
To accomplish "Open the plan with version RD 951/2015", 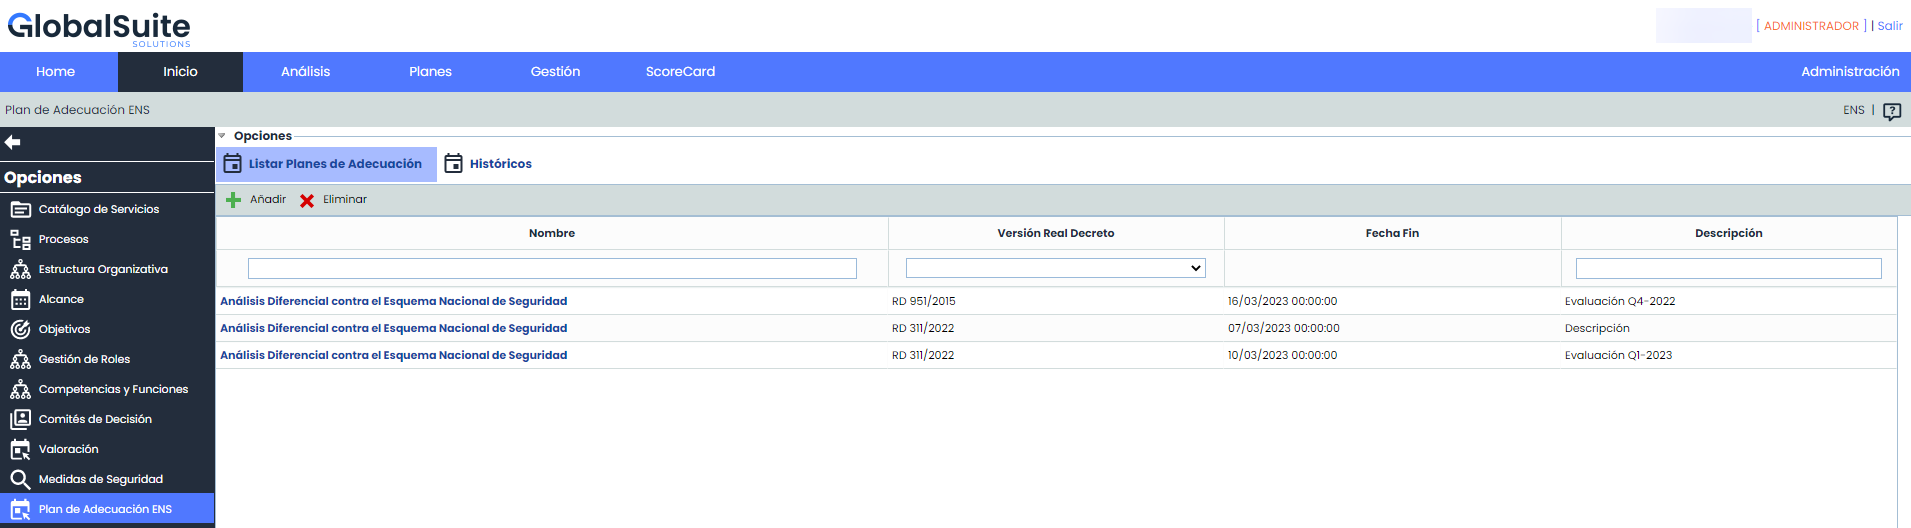I will [393, 301].
